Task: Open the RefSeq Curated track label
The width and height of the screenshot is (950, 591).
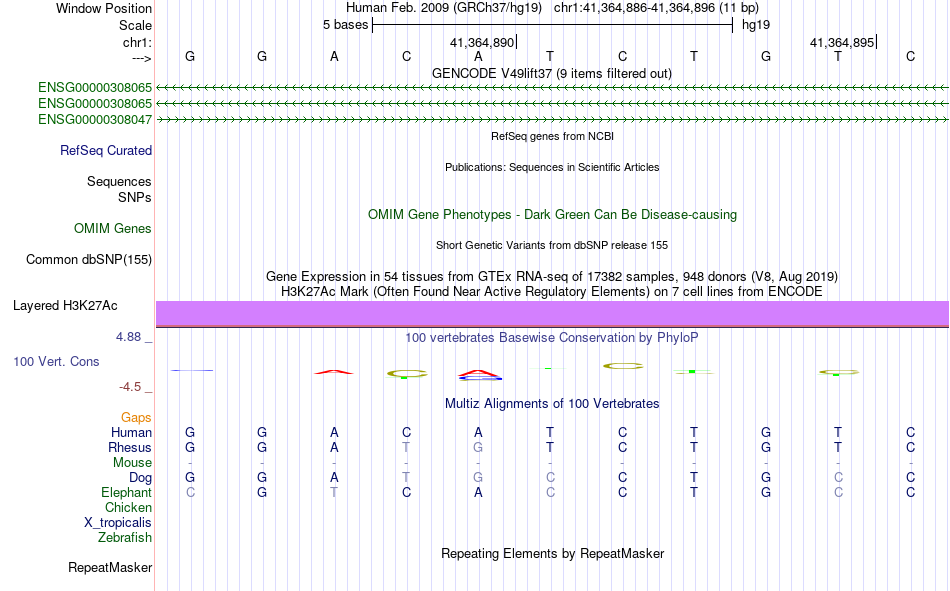Action: point(106,150)
